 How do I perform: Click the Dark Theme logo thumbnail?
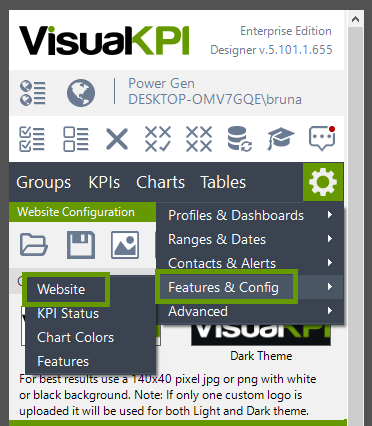click(261, 334)
